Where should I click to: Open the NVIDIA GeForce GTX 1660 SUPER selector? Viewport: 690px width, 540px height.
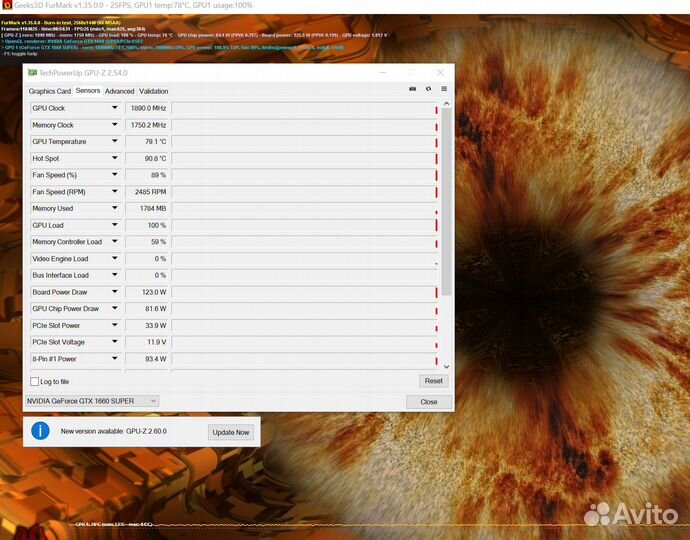click(x=91, y=401)
